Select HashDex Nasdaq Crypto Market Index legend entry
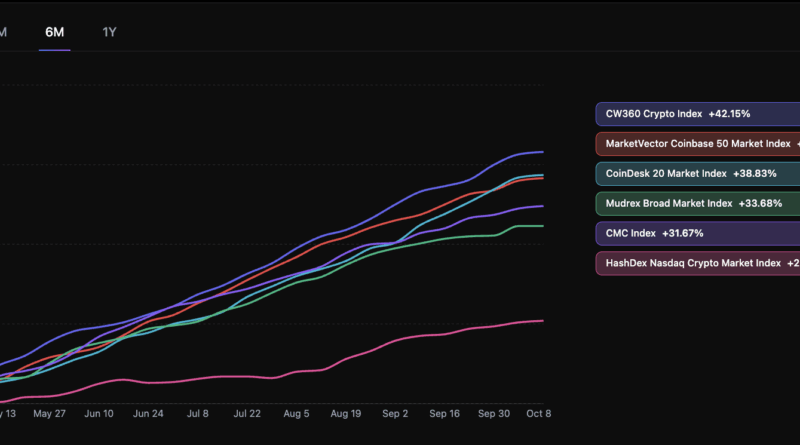 [697, 264]
